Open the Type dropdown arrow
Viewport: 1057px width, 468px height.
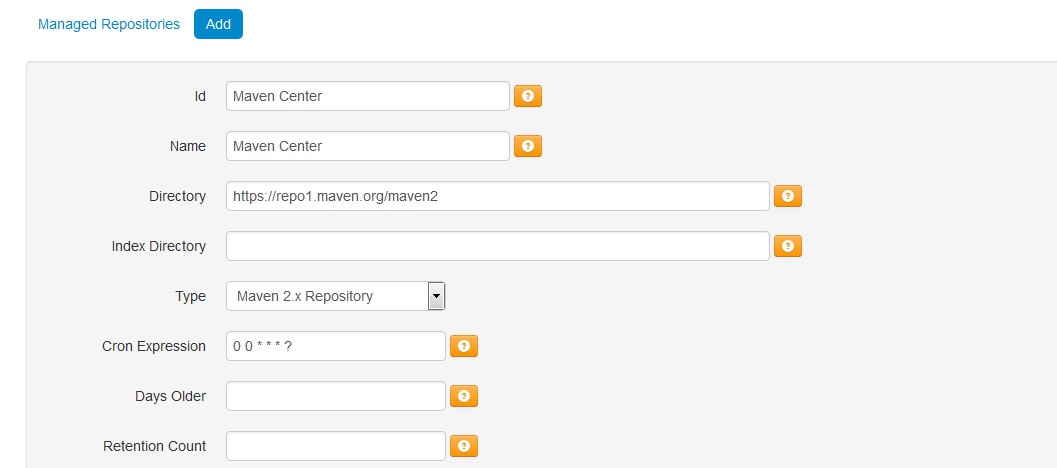436,296
